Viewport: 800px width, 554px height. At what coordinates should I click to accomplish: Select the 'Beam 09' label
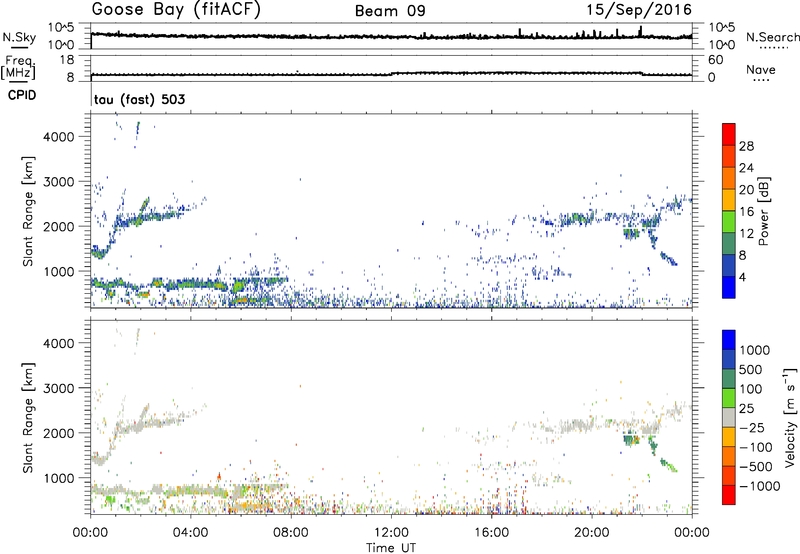(x=390, y=11)
